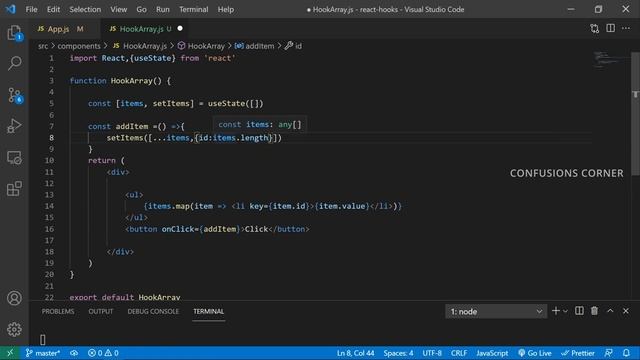Click the unsaved dot on HookArray.js tab
The image size is (640, 360).
[180, 29]
